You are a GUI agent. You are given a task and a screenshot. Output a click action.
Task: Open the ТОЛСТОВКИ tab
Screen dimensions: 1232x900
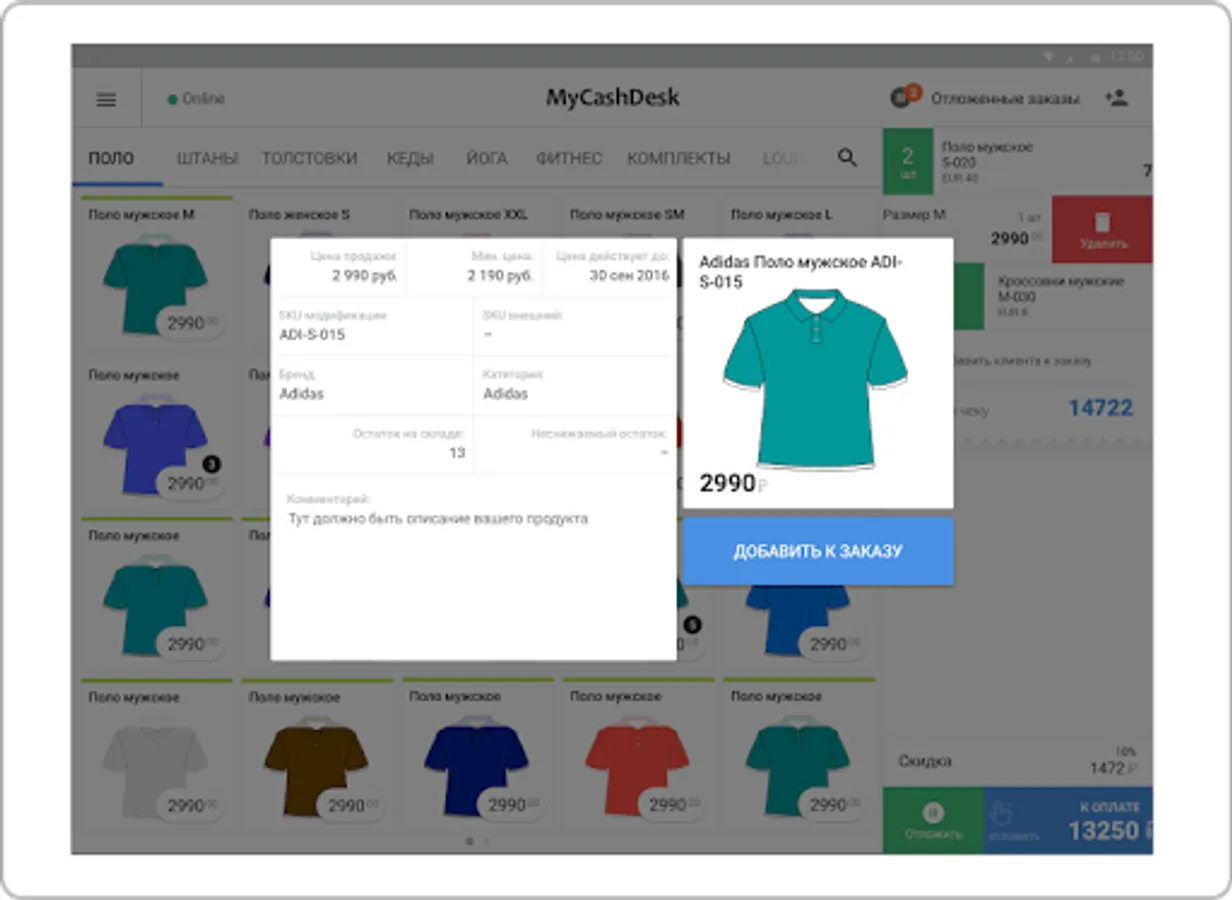pyautogui.click(x=309, y=158)
